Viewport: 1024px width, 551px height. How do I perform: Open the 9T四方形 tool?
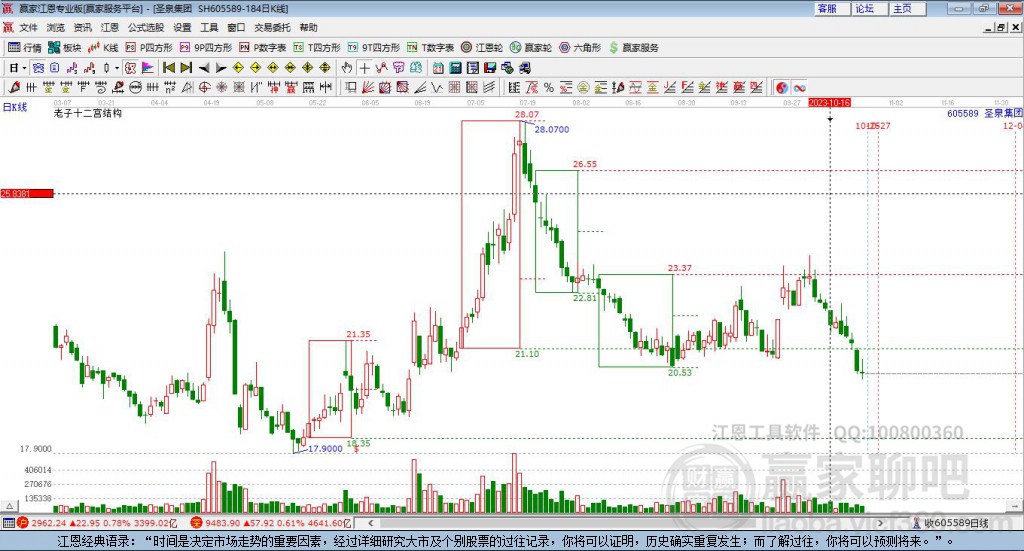click(x=374, y=48)
